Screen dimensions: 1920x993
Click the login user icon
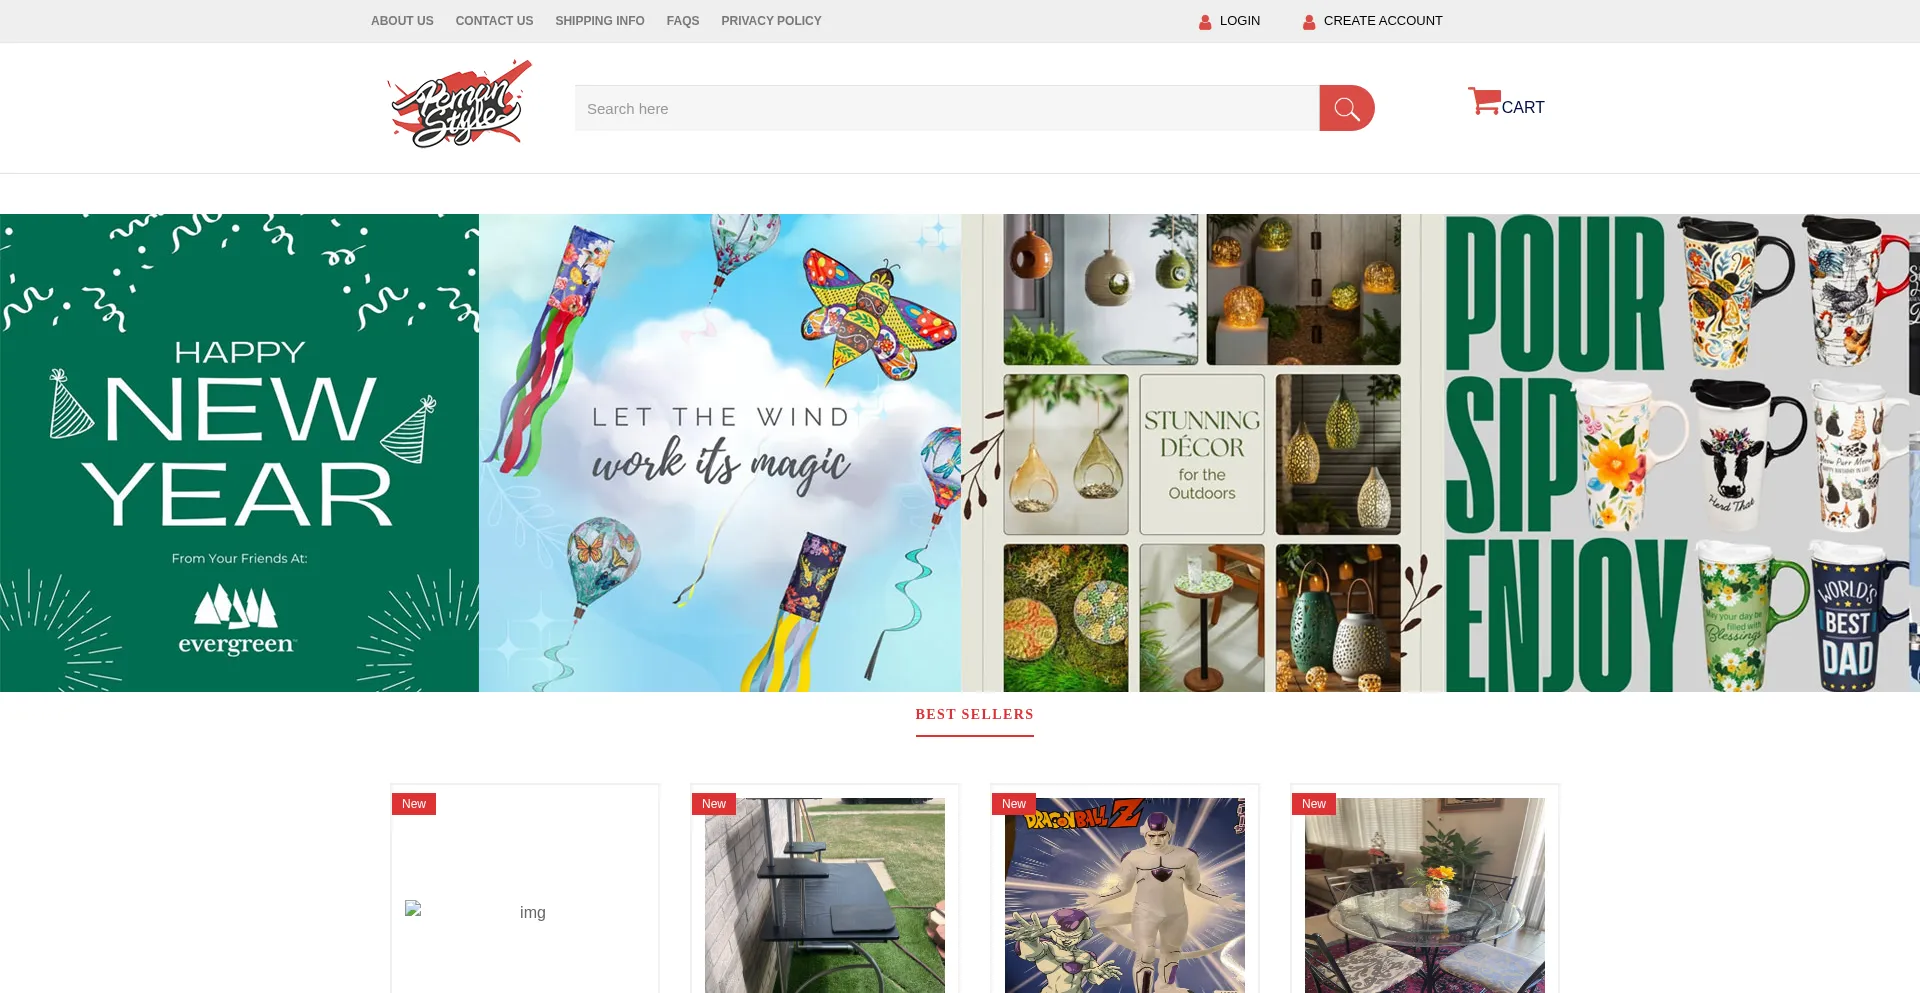coord(1205,22)
